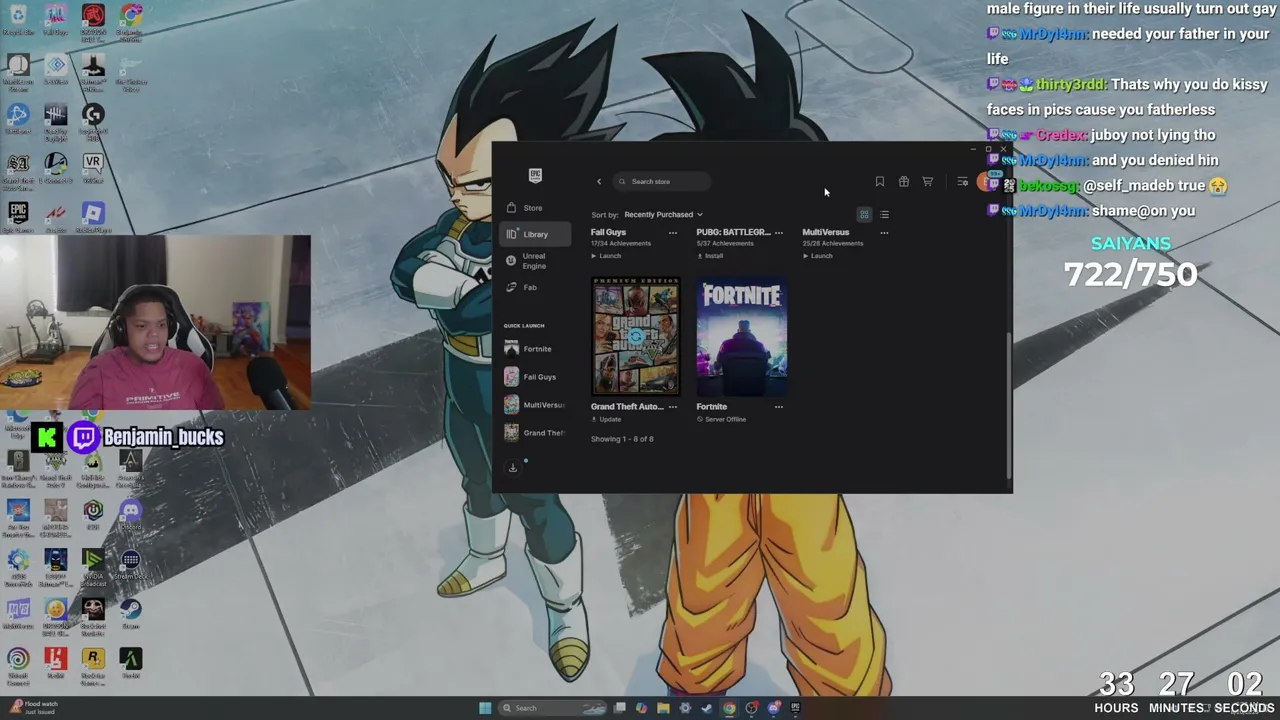Image resolution: width=1280 pixels, height=720 pixels.
Task: Click the Grand Theft Auto V cover art
Action: 635,337
